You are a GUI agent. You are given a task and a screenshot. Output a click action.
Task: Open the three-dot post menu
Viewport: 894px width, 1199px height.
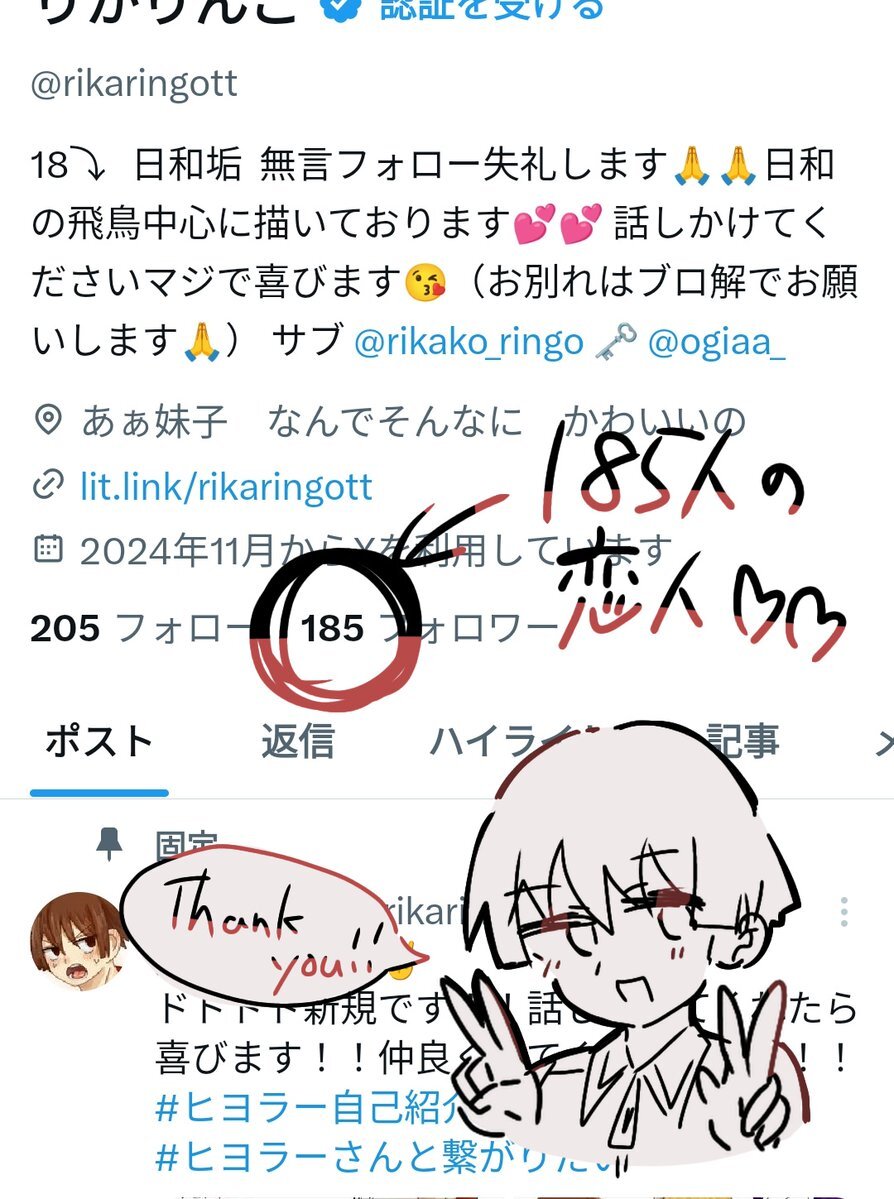coord(844,912)
